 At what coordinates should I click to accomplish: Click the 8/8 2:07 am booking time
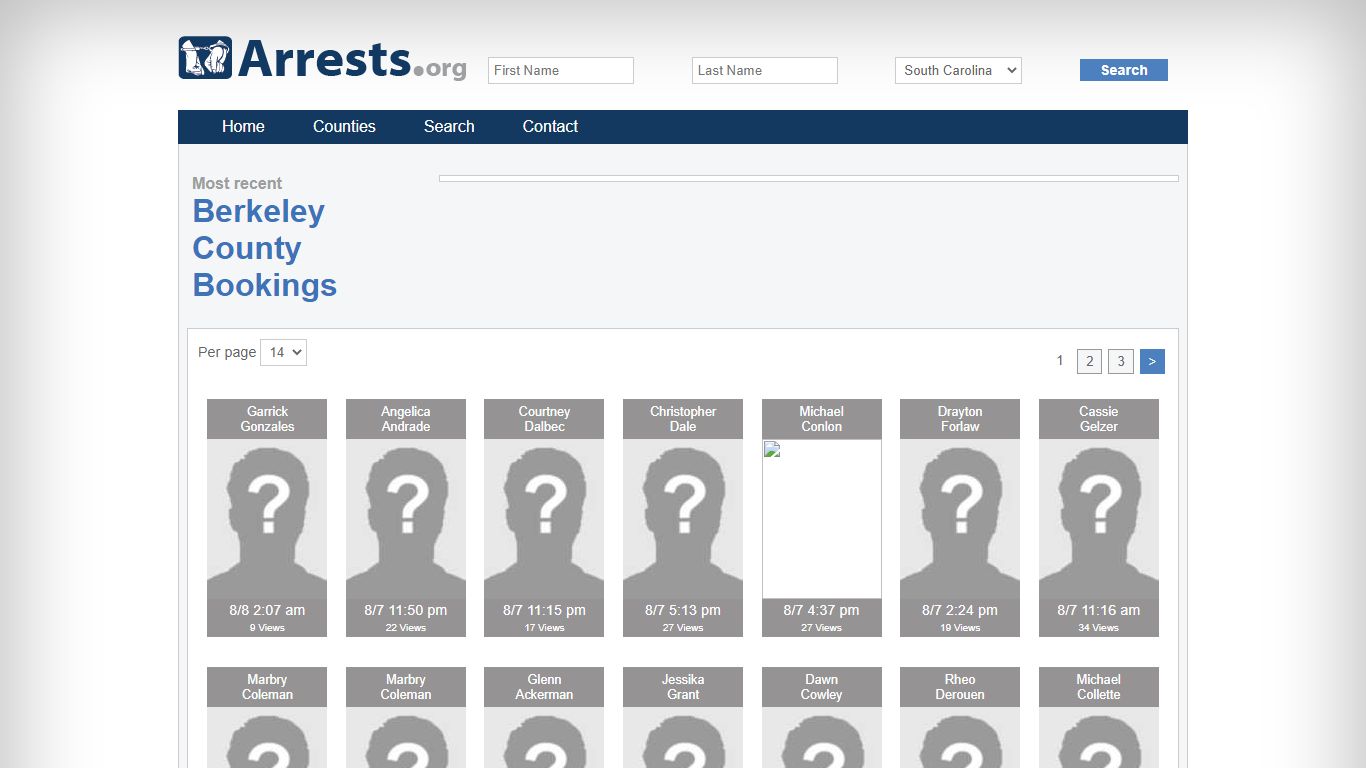[267, 610]
